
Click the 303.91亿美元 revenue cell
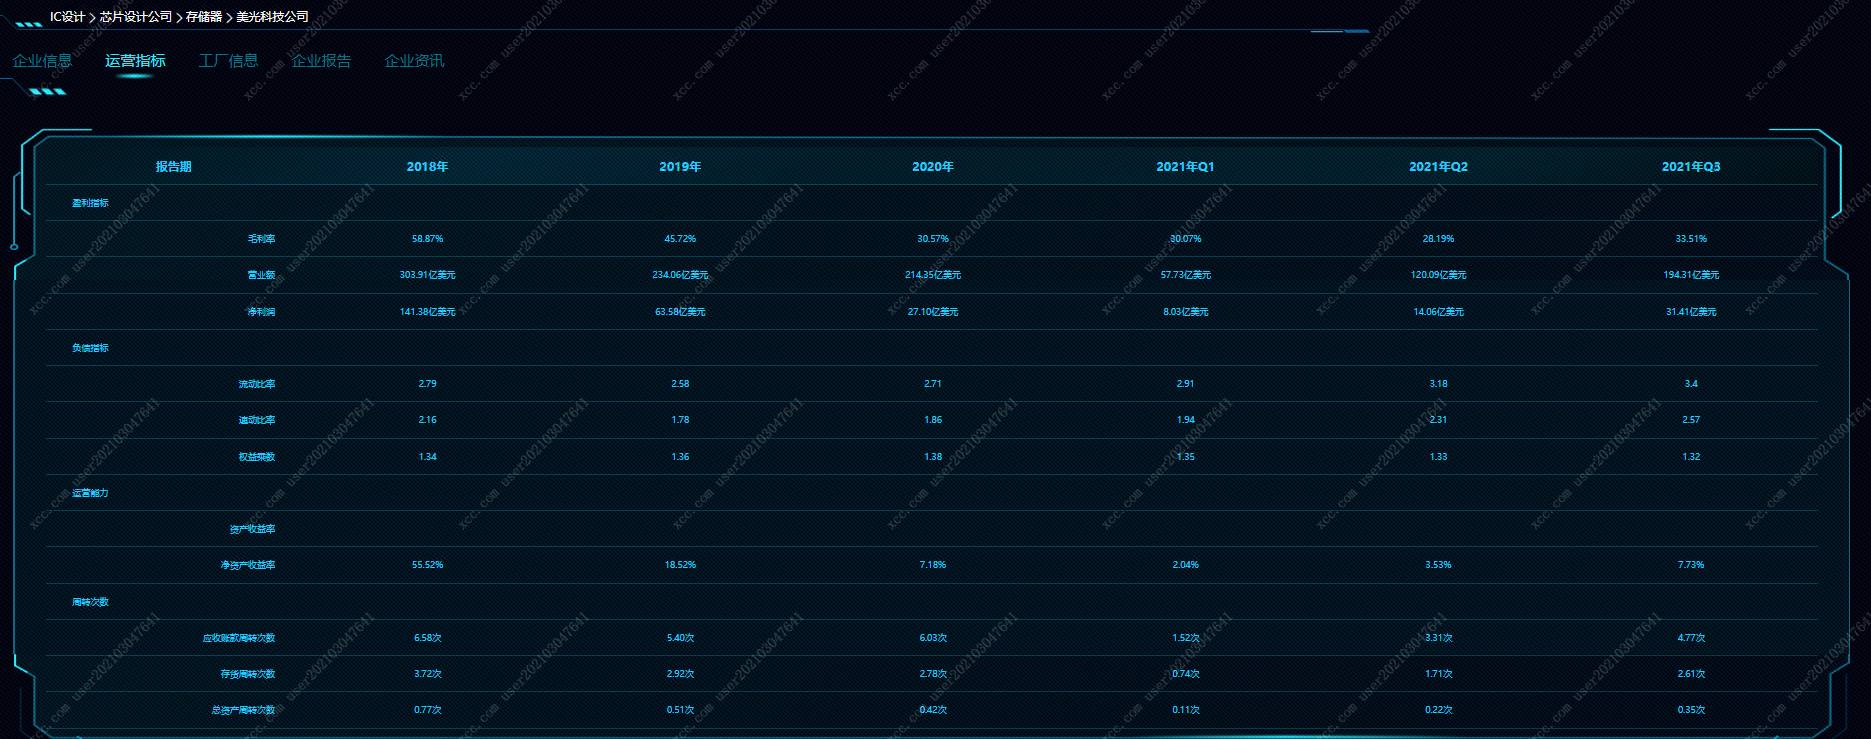[427, 275]
